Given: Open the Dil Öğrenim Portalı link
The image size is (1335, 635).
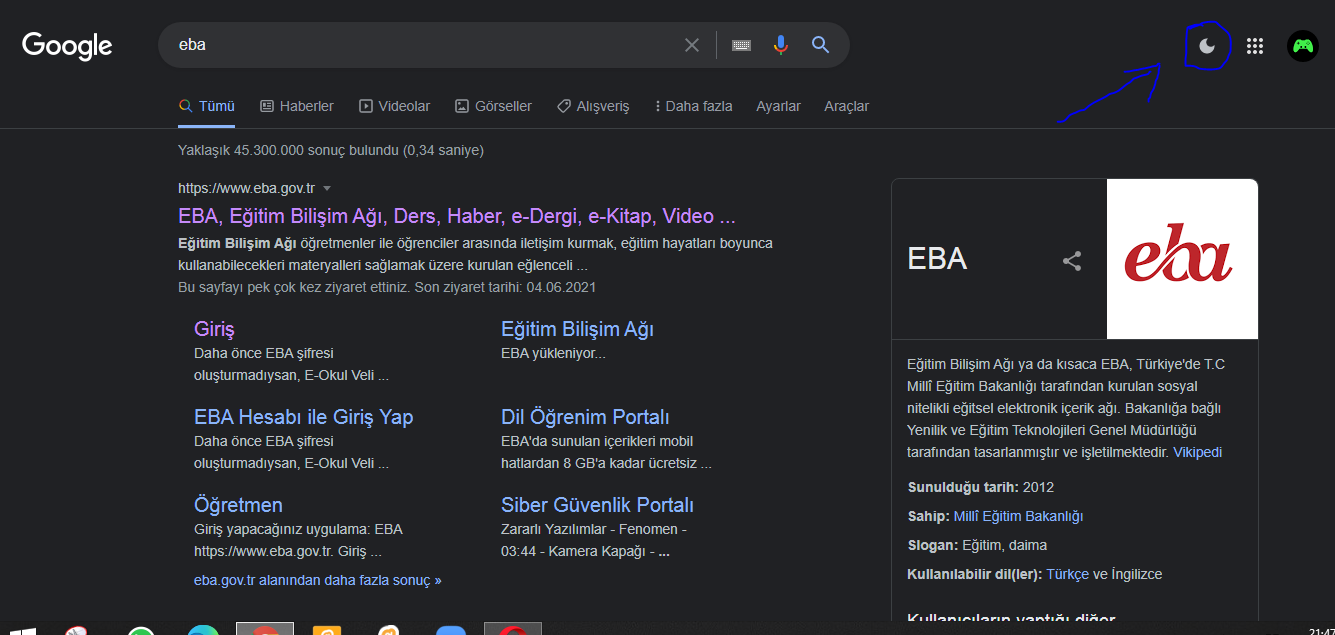Looking at the screenshot, I should (x=585, y=417).
